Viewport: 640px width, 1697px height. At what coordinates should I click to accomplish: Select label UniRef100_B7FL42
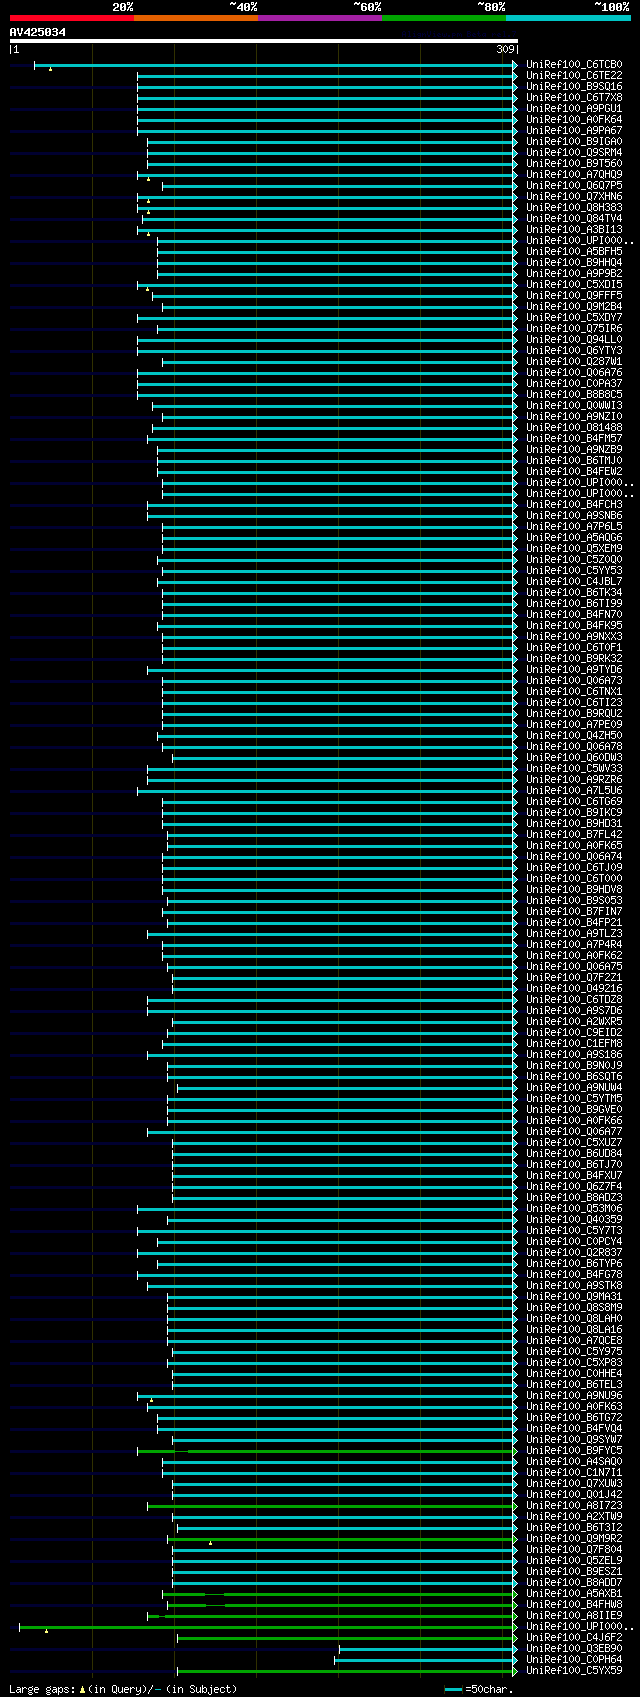(x=574, y=835)
